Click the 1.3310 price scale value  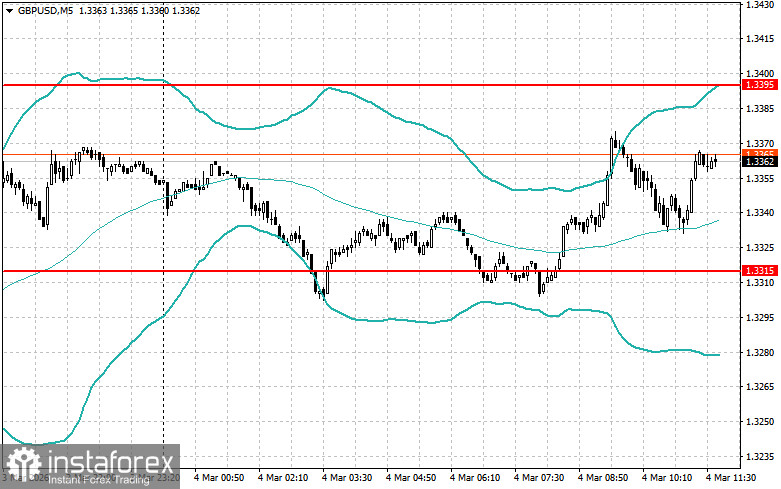(760, 283)
